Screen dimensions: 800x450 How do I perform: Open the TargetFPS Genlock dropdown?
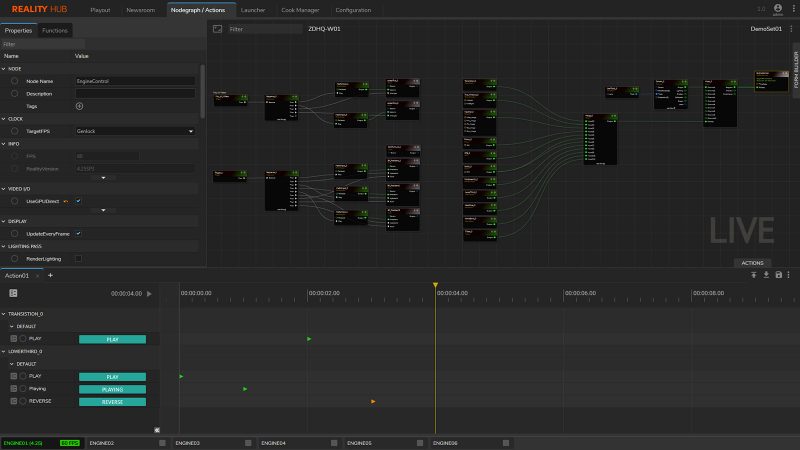135,131
